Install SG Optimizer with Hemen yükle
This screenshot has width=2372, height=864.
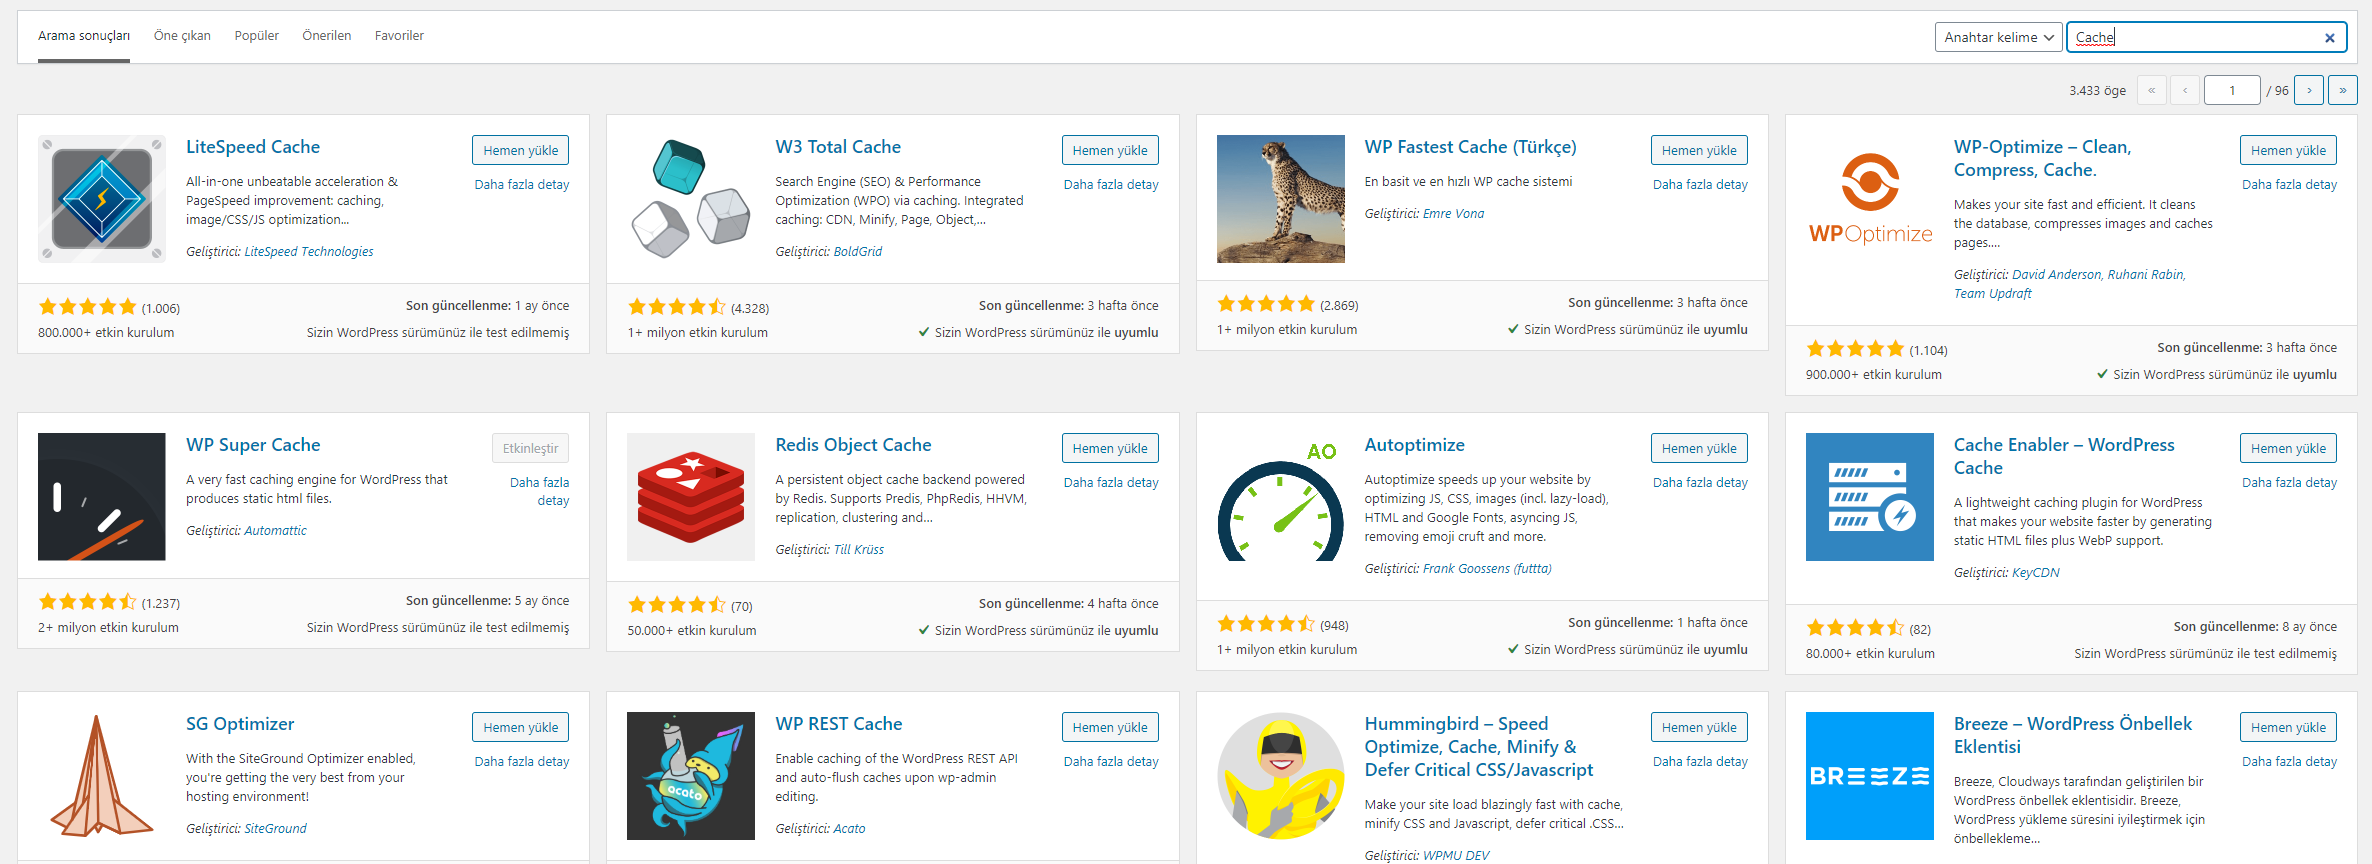[x=521, y=727]
